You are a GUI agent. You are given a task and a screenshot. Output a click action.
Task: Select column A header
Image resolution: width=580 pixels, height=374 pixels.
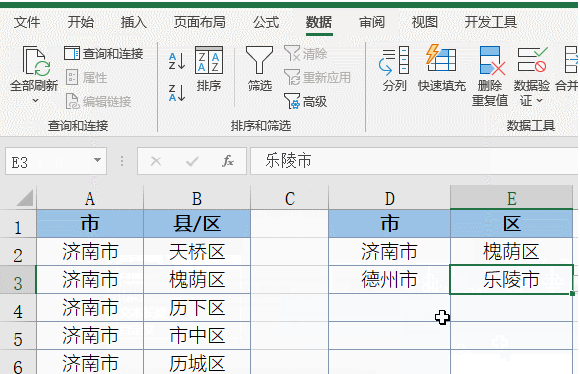(90, 198)
